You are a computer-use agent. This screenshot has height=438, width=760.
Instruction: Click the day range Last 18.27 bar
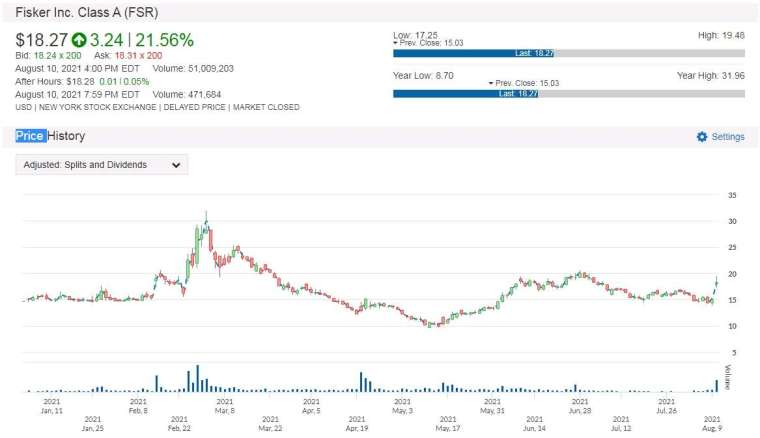click(x=474, y=53)
